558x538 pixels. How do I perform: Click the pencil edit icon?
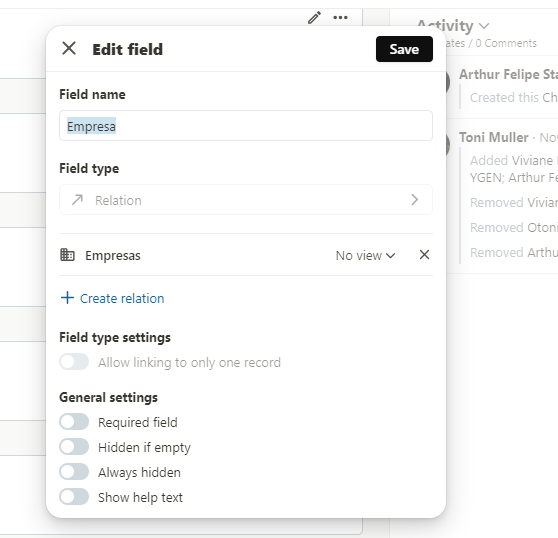[314, 17]
